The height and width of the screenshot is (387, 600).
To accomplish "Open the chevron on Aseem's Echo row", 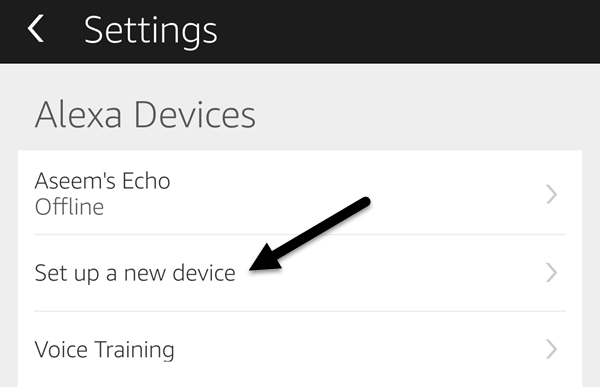I will point(551,194).
